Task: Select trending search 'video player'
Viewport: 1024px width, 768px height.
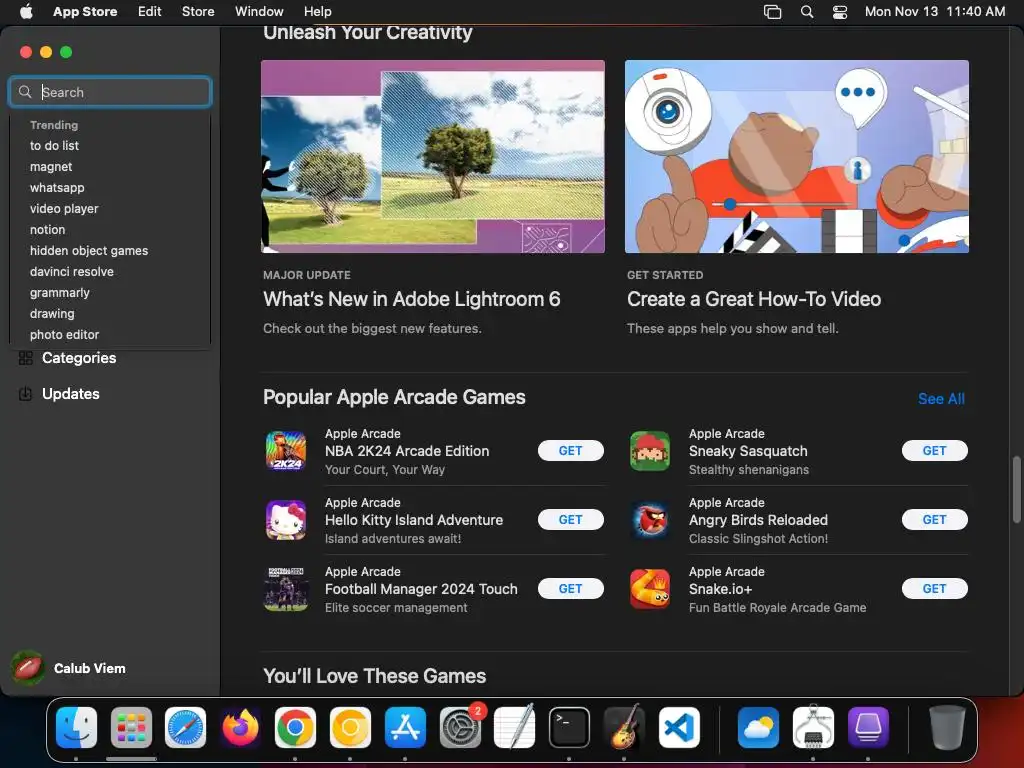Action: (x=64, y=208)
